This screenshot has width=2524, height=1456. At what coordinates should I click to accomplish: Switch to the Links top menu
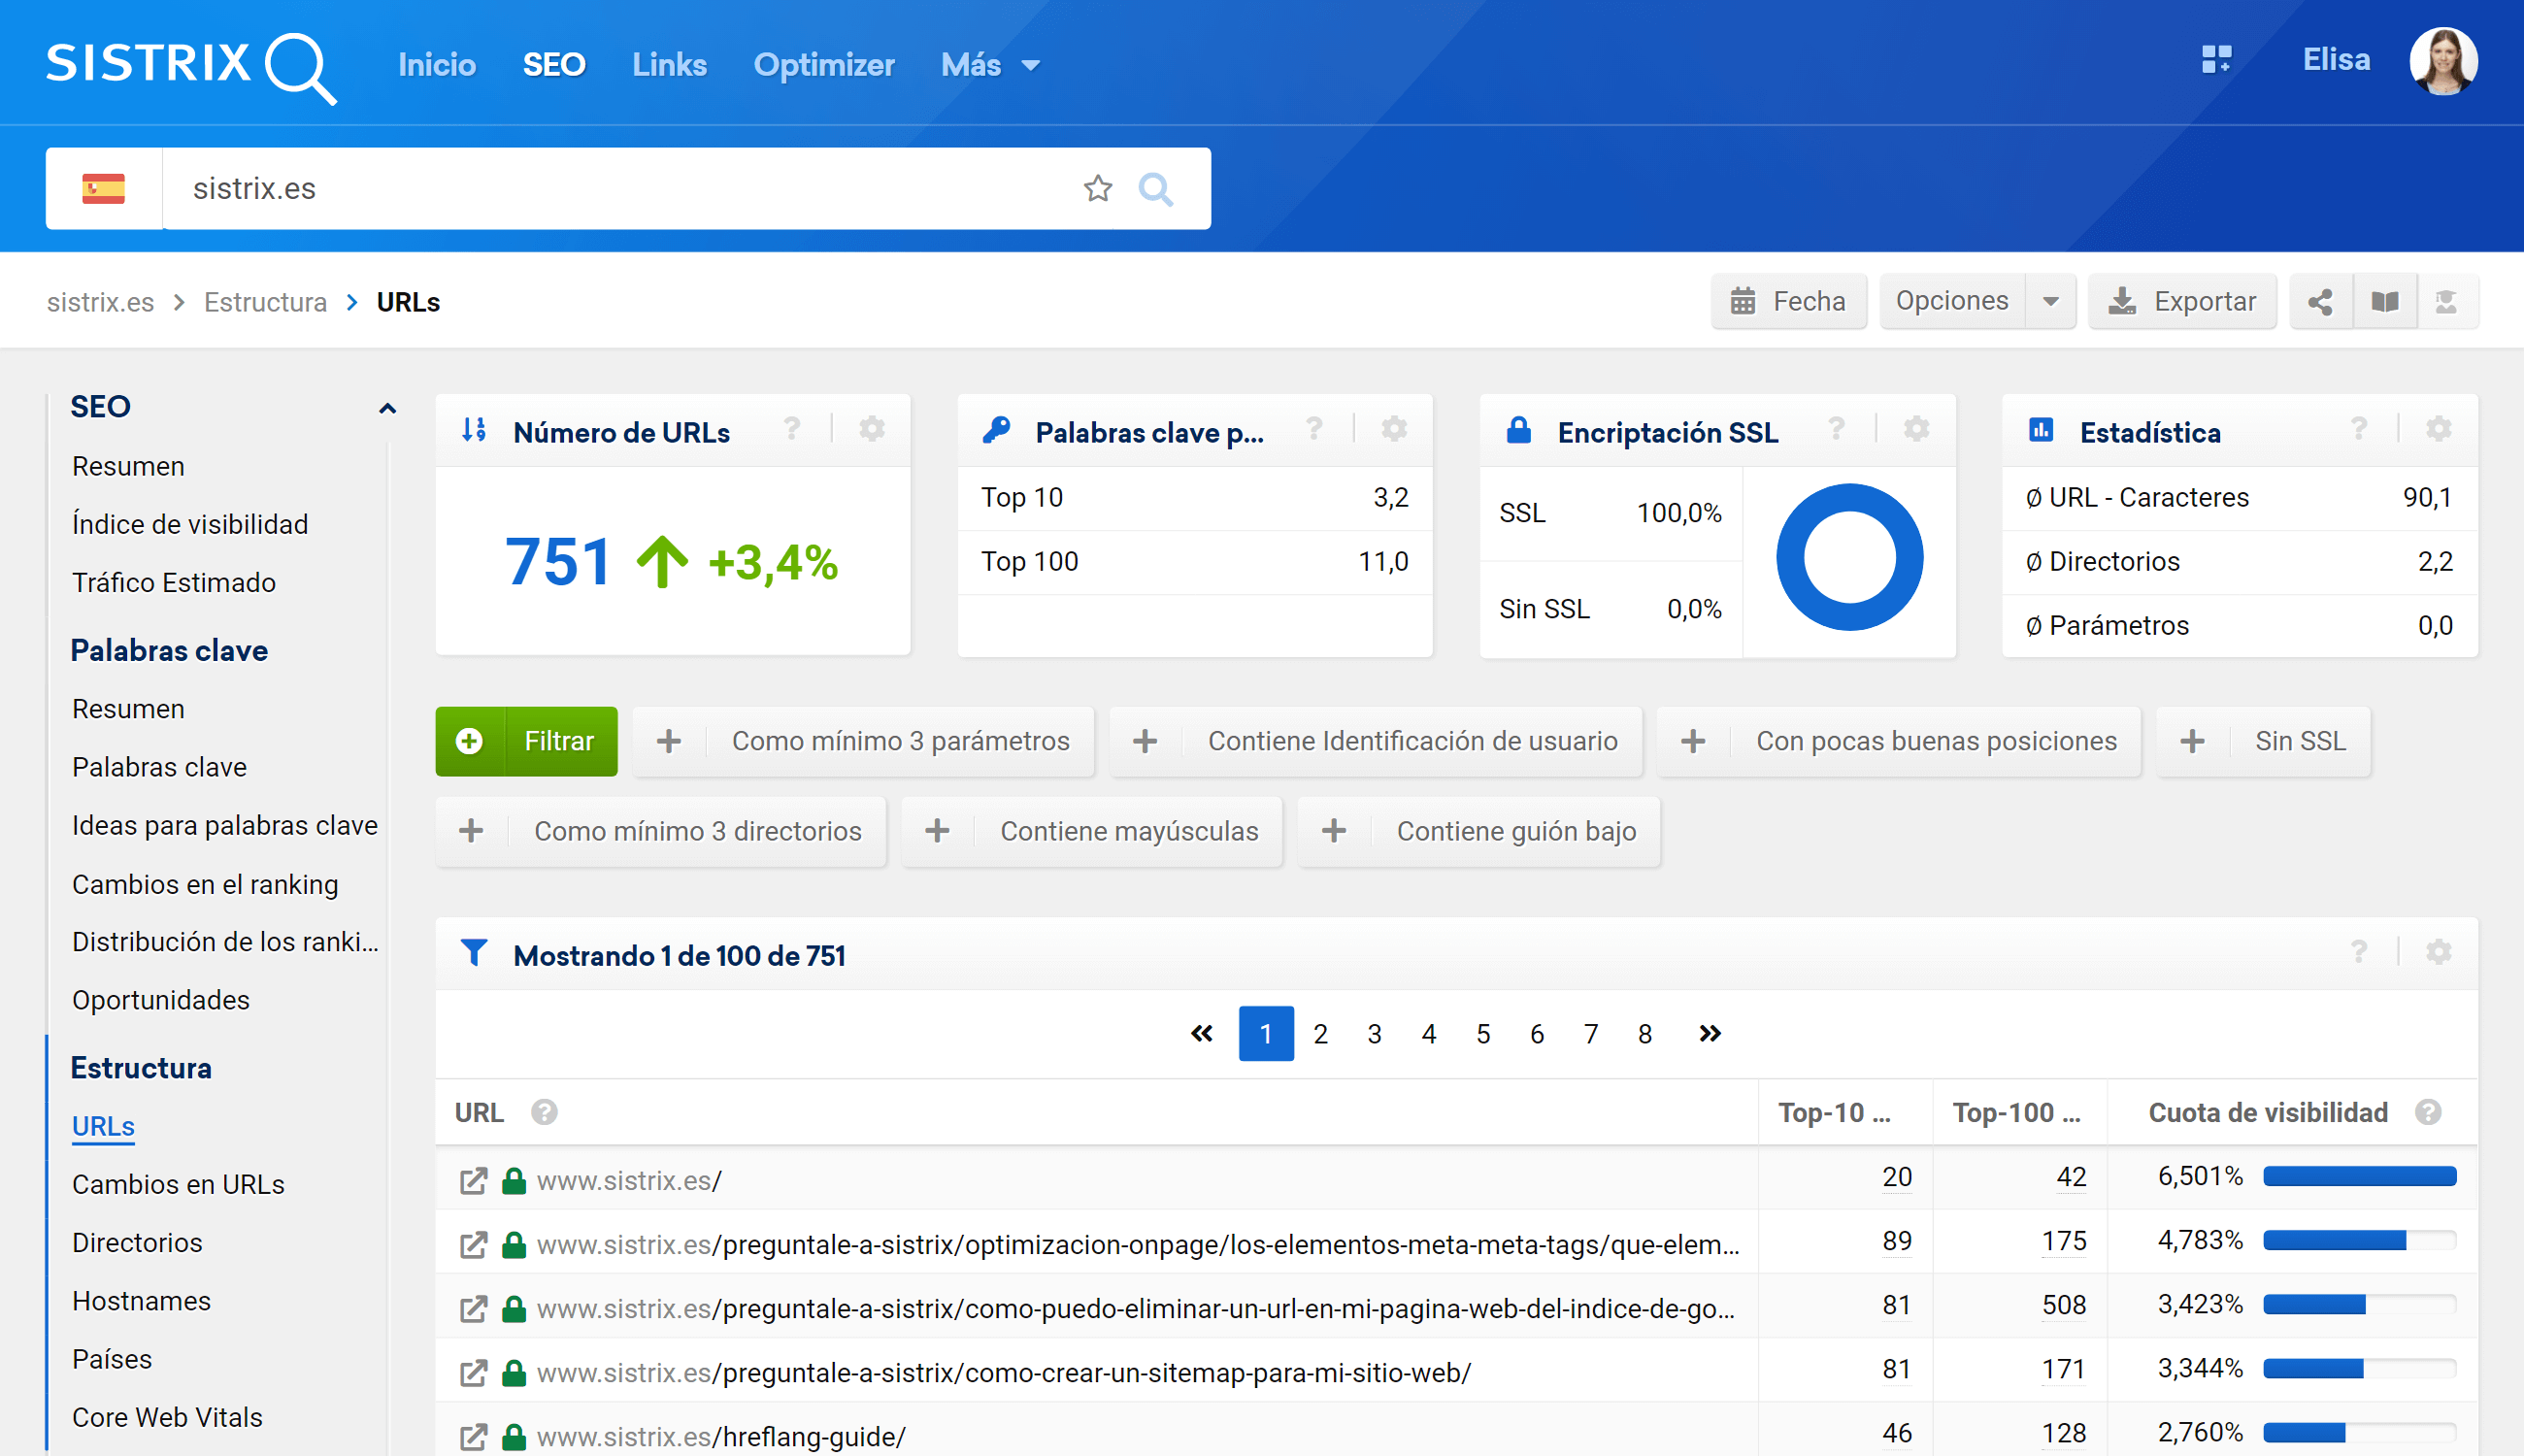point(669,65)
